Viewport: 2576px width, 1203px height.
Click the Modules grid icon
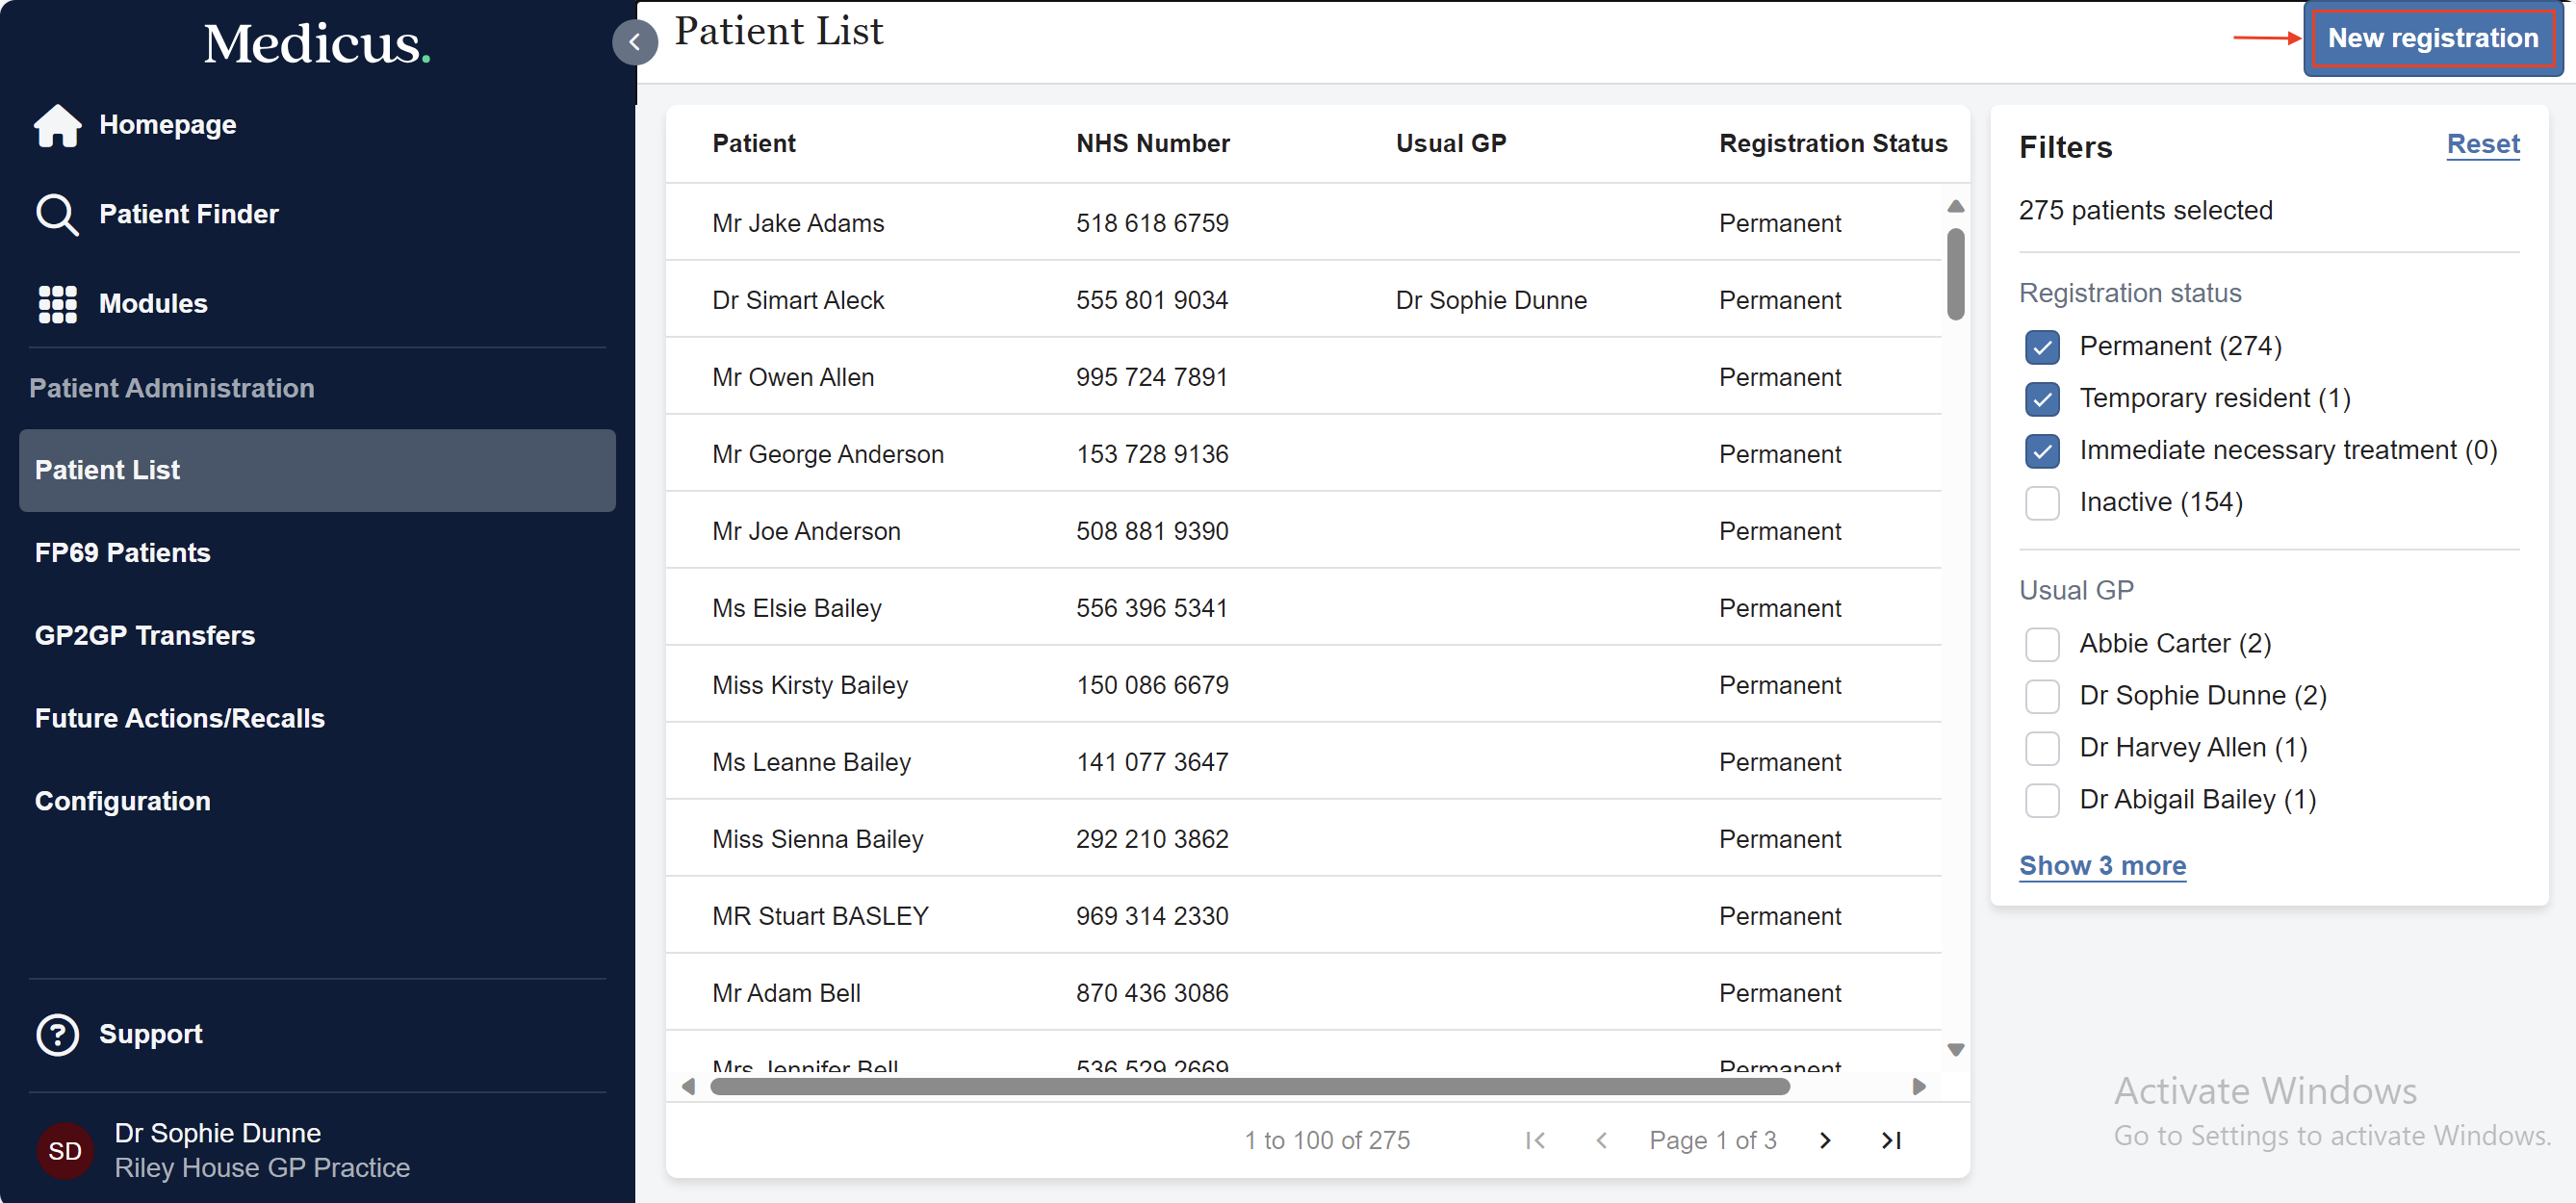[x=57, y=303]
